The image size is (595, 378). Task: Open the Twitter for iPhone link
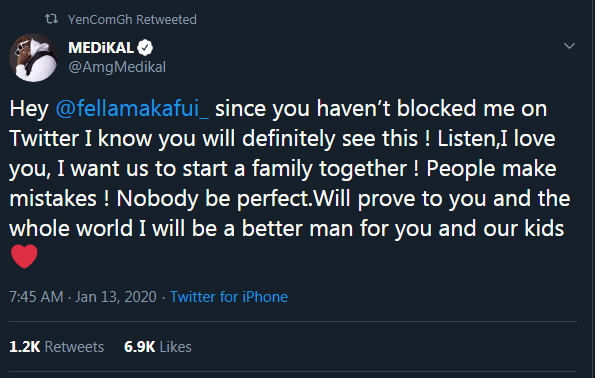(x=229, y=297)
